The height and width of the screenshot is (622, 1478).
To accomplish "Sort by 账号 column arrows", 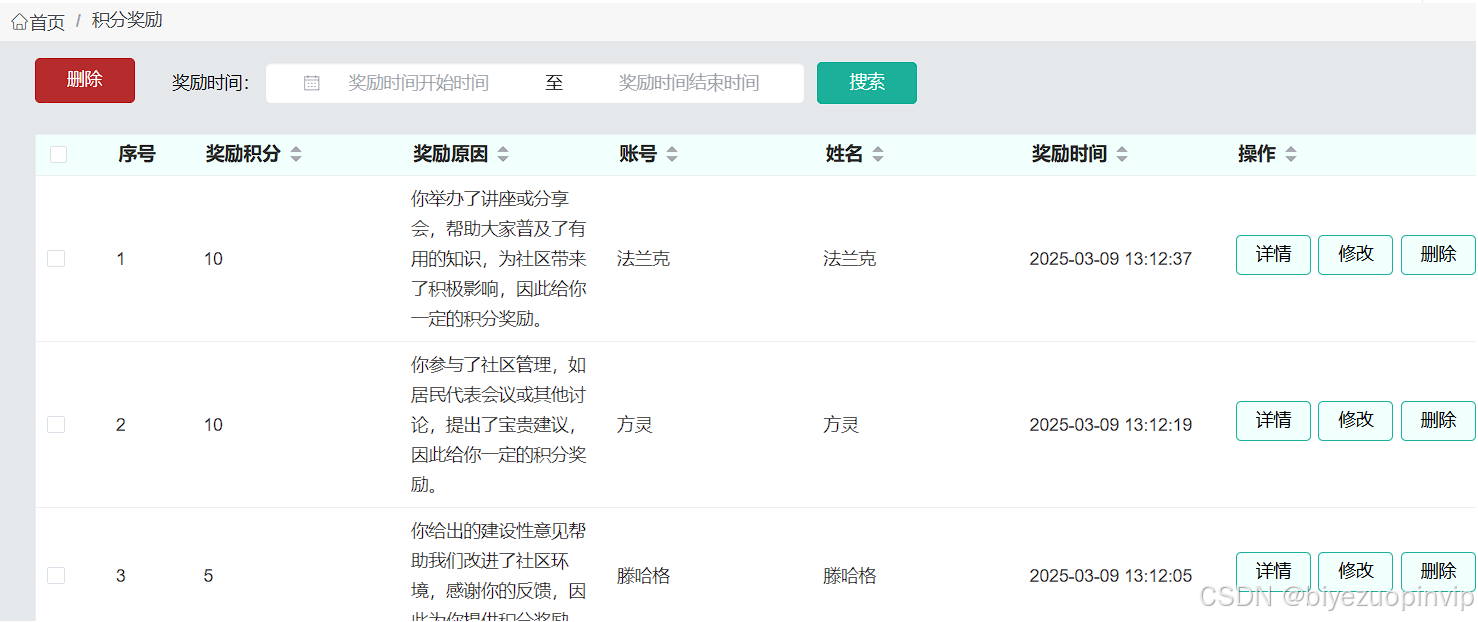I will click(x=672, y=154).
